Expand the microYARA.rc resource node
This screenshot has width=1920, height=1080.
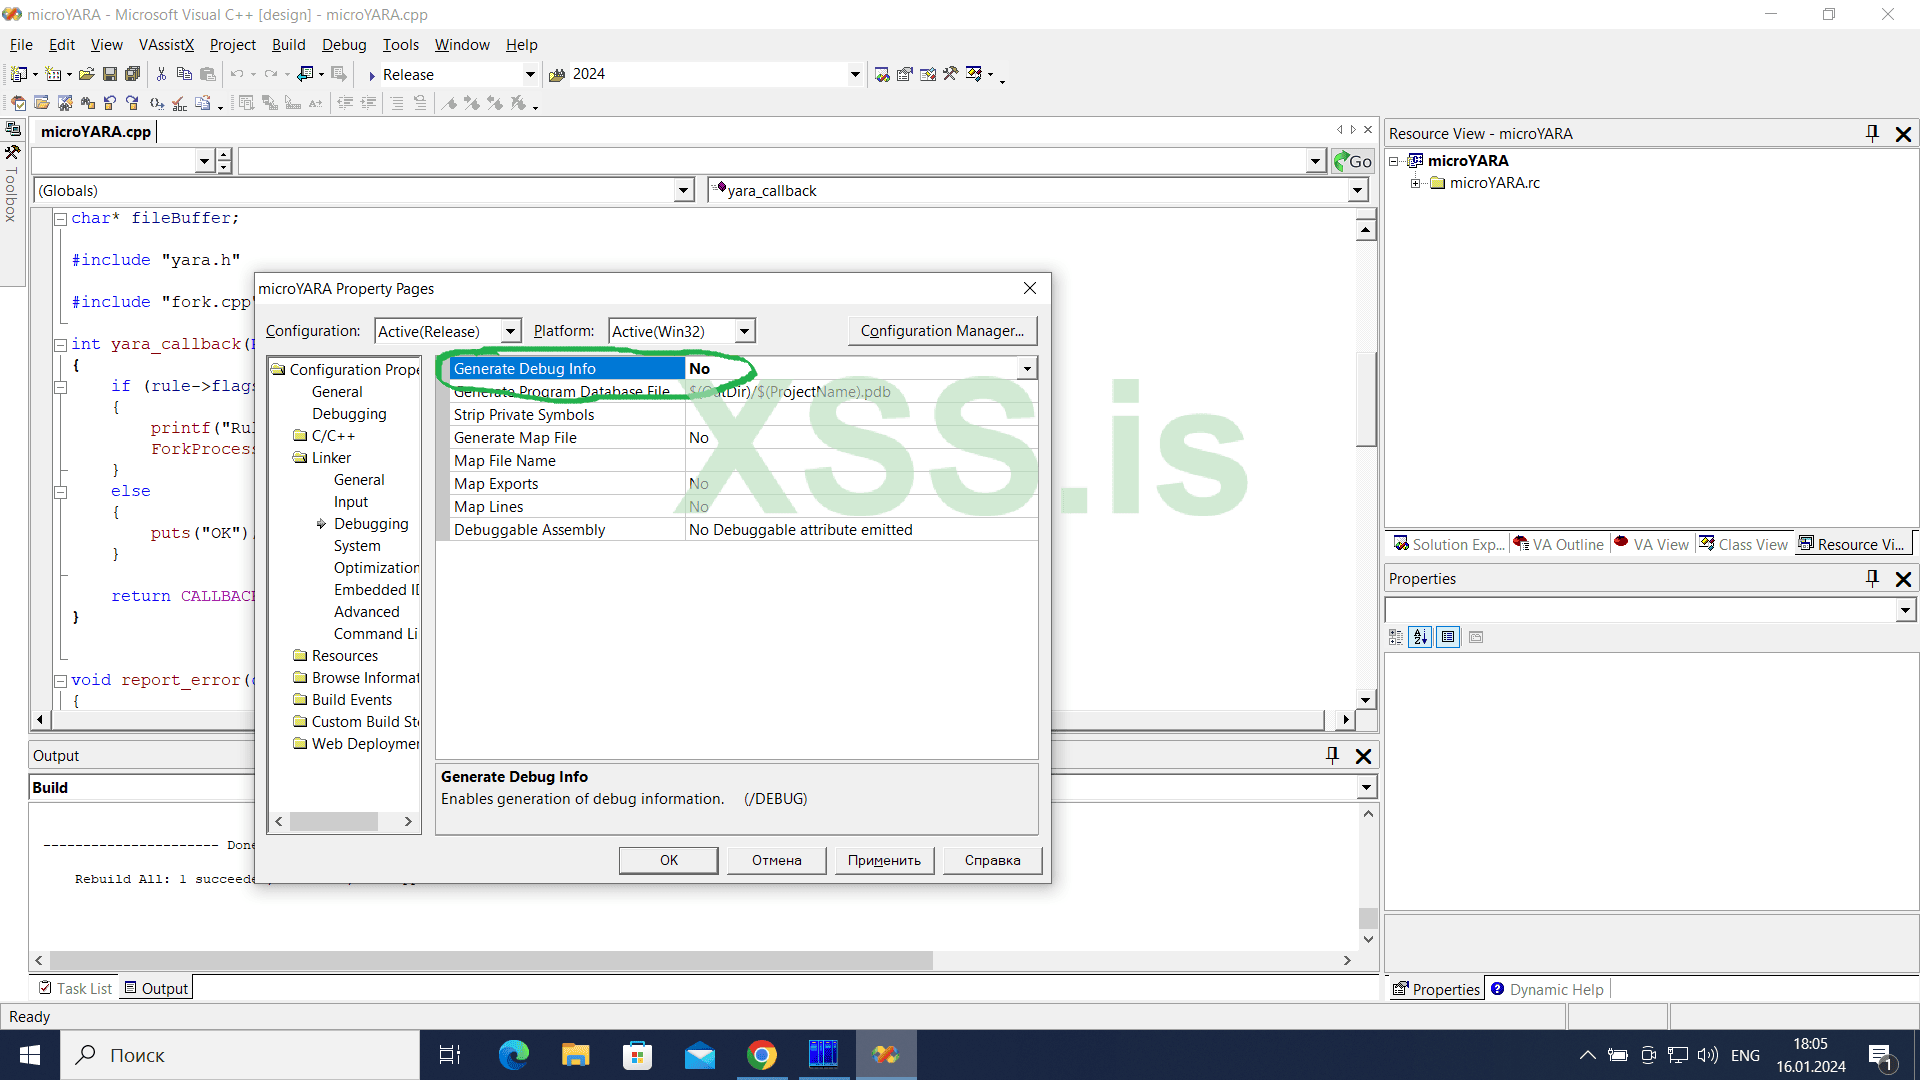(x=1415, y=183)
